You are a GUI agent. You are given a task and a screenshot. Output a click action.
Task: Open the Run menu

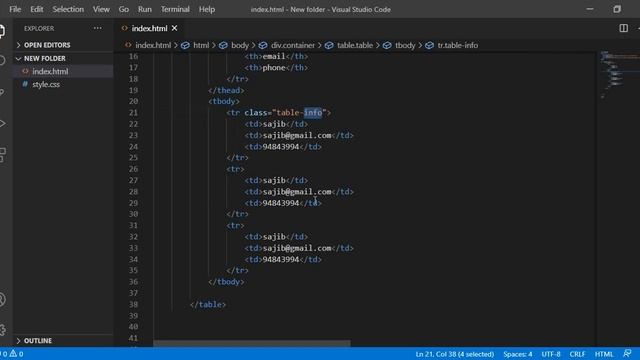(144, 9)
